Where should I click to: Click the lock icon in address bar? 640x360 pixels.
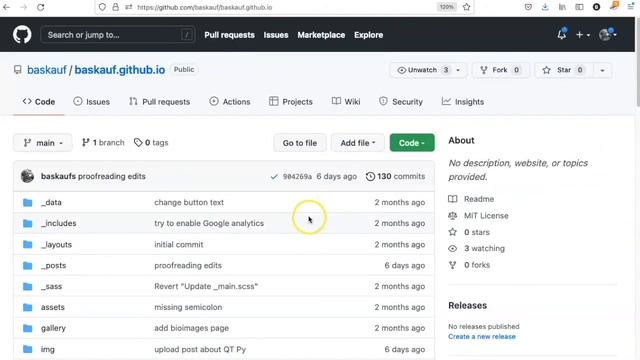(116, 7)
